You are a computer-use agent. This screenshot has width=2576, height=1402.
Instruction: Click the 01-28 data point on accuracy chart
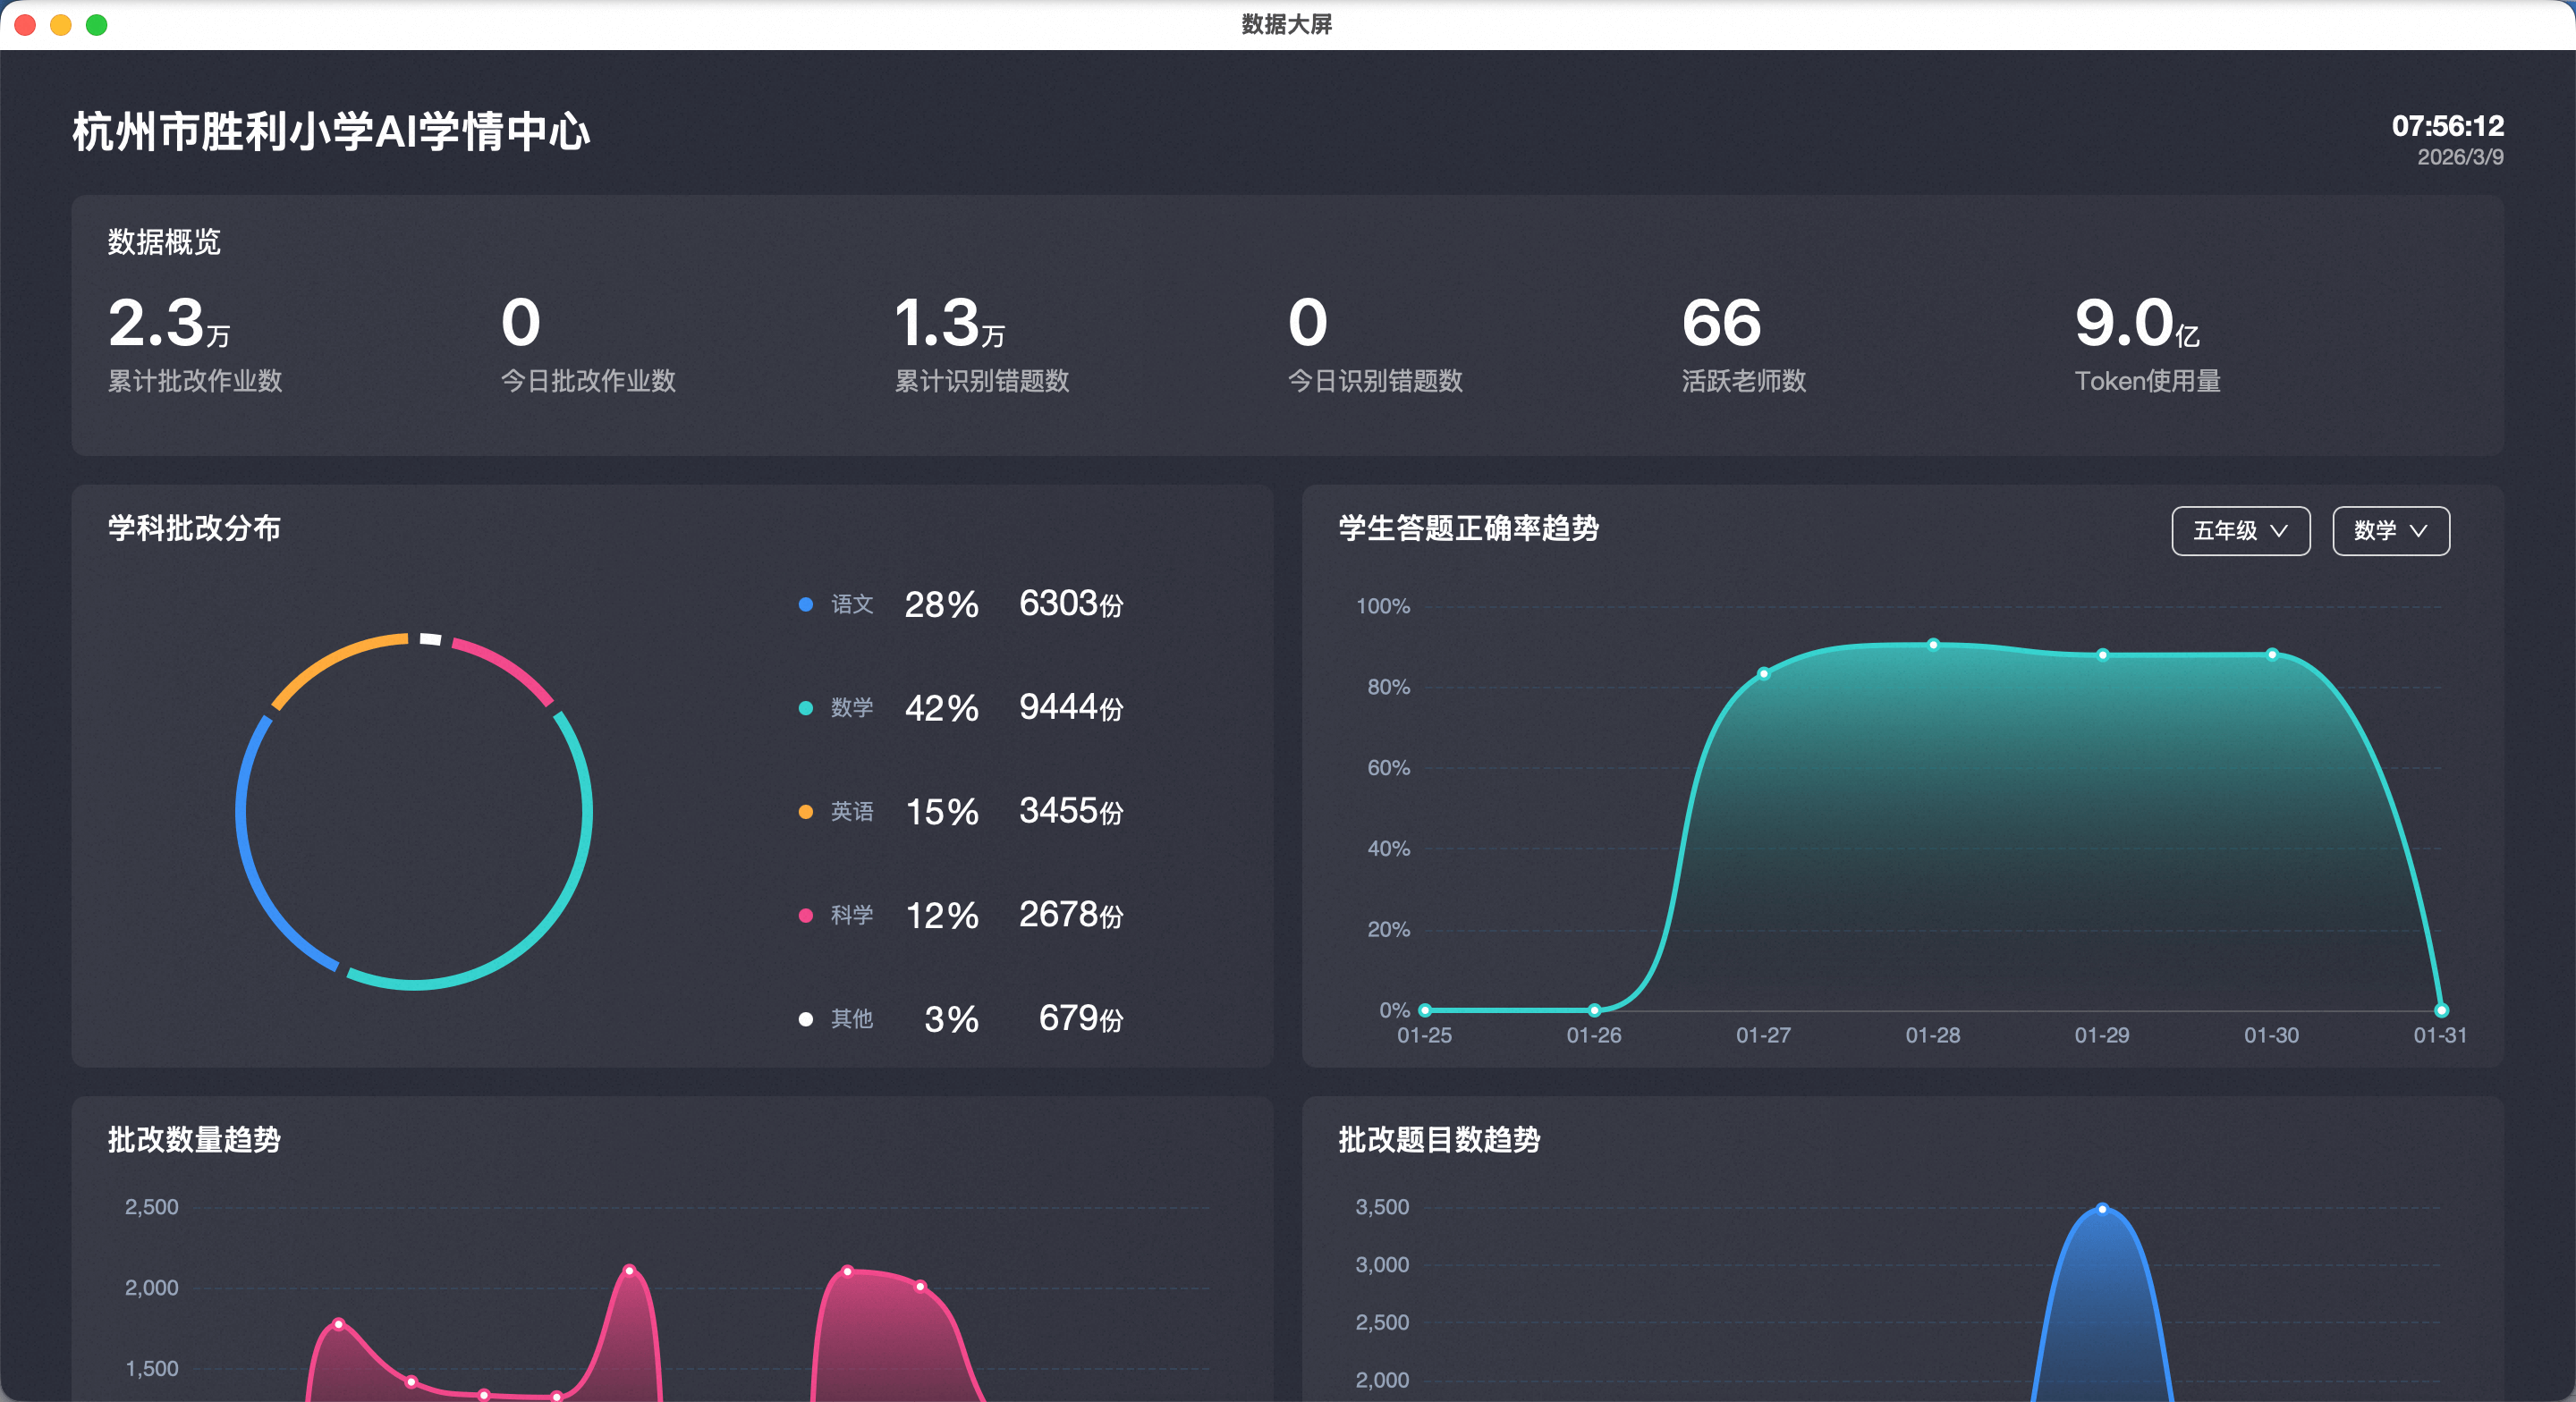pyautogui.click(x=1932, y=645)
